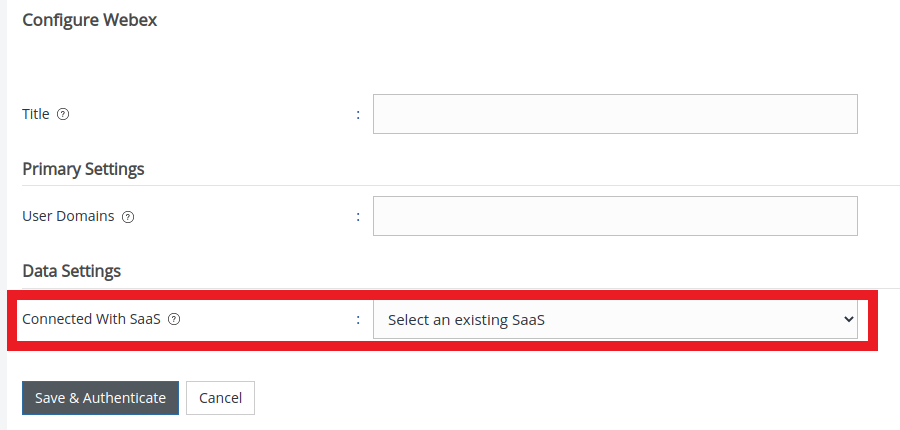Screen dimensions: 900x430
Task: Click the User Domains label text
Action: (68, 216)
